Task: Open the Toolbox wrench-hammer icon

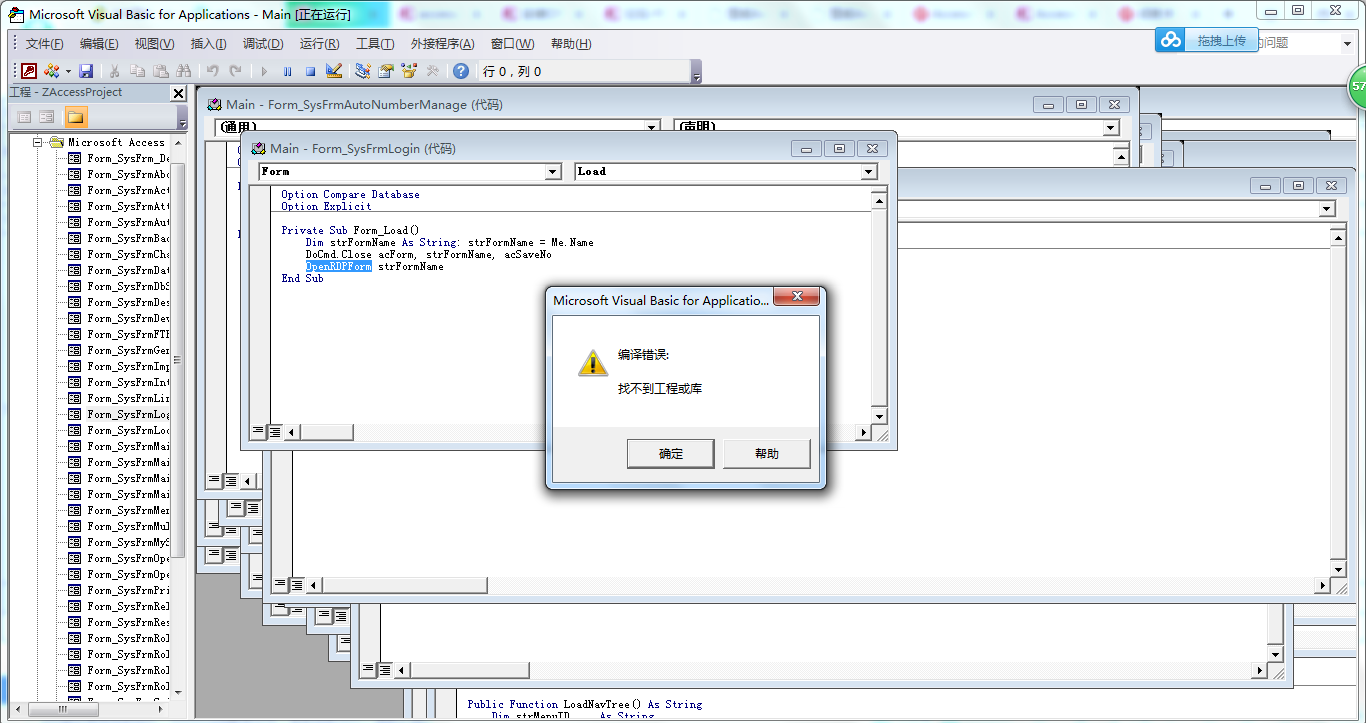Action: (432, 71)
